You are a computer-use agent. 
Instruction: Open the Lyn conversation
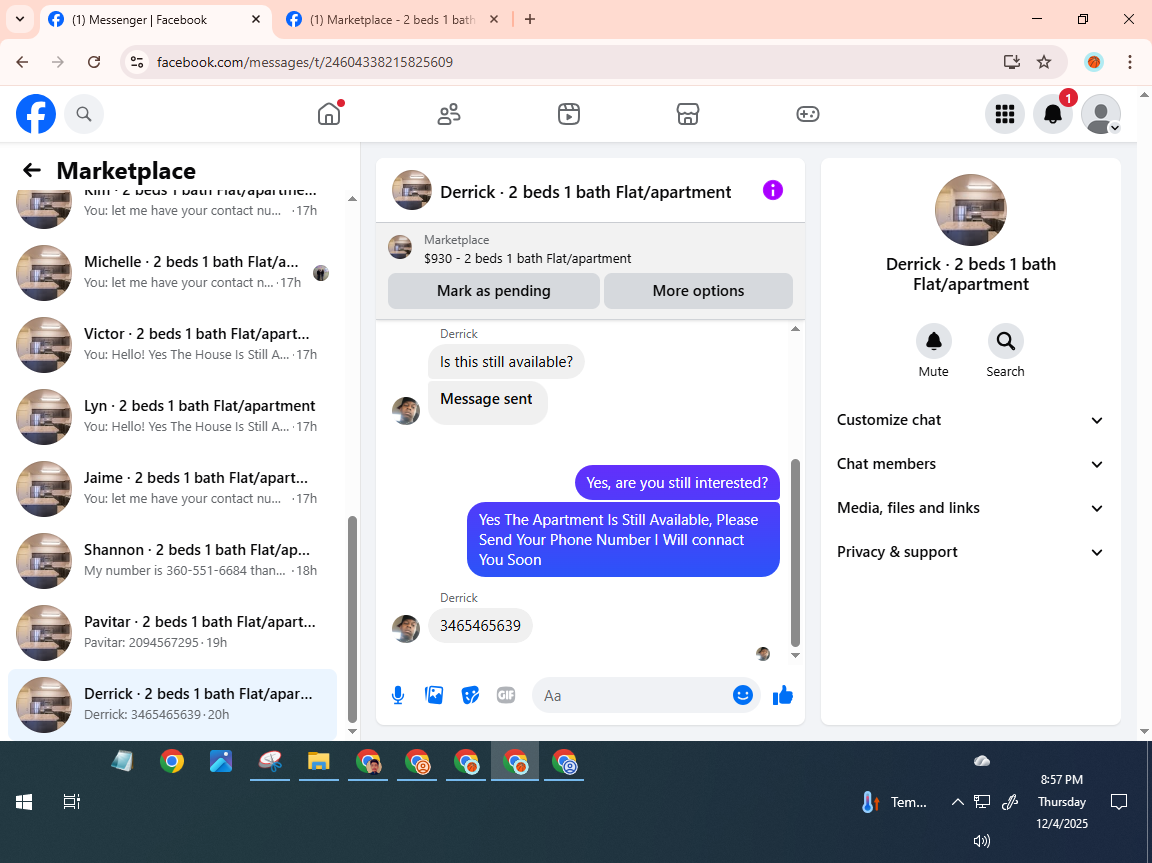point(173,416)
